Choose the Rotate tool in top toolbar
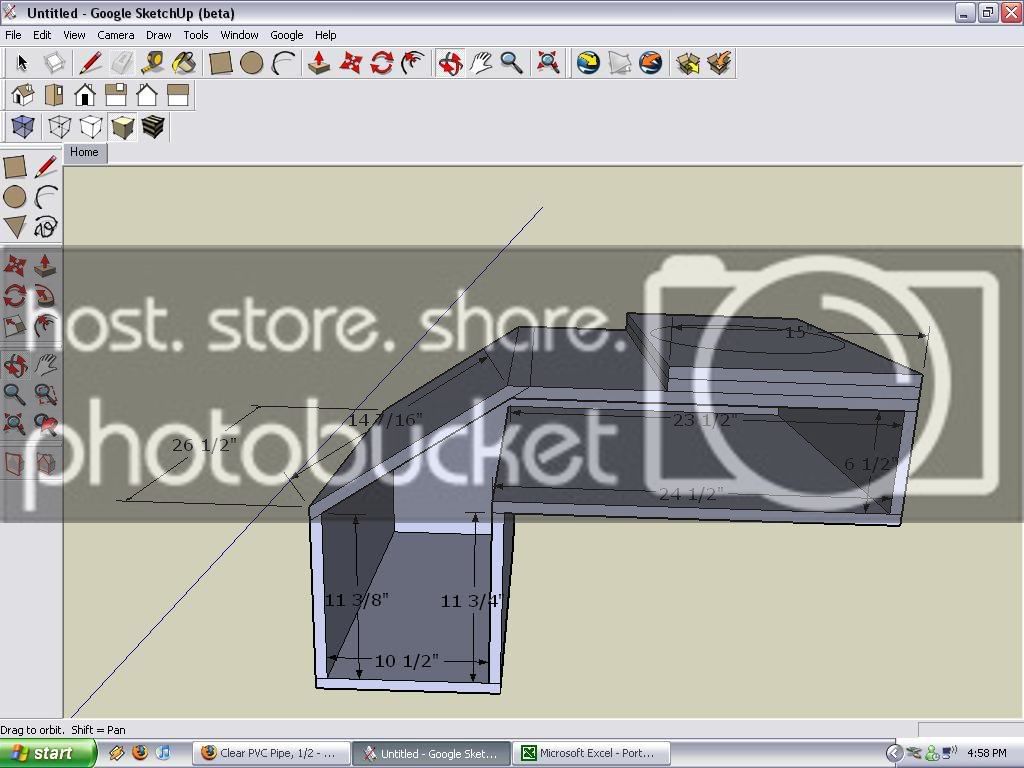 381,63
